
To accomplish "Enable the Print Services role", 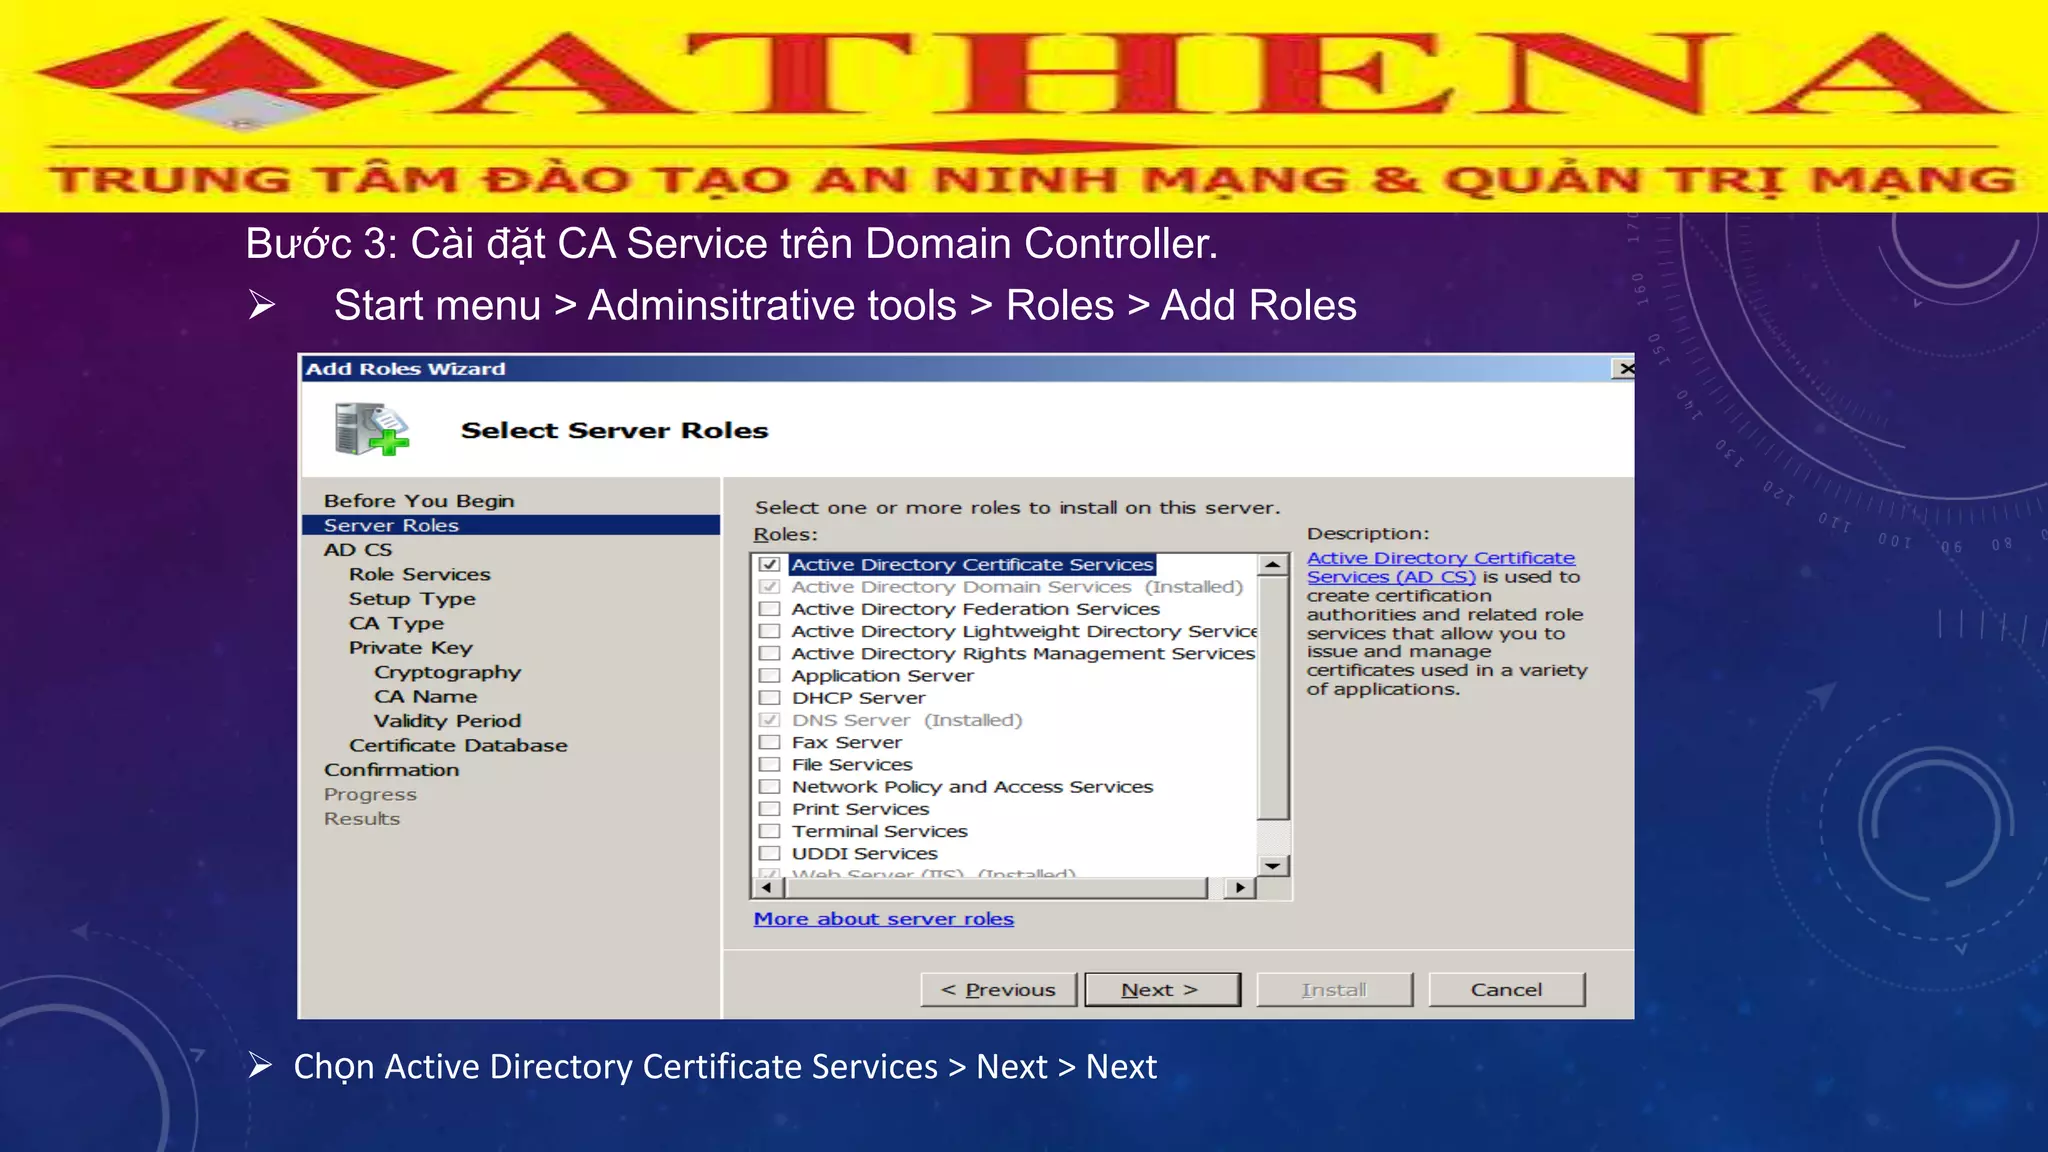I will click(769, 809).
